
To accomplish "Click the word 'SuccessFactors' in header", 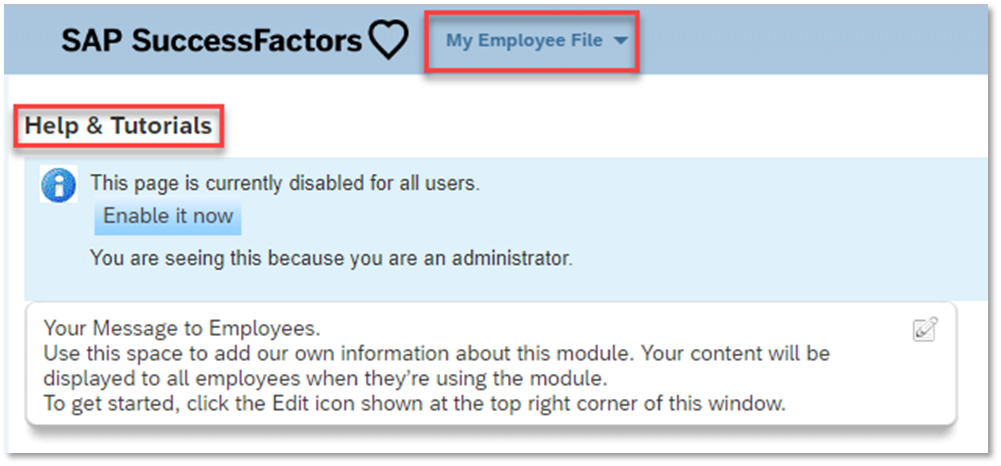I will (x=247, y=41).
